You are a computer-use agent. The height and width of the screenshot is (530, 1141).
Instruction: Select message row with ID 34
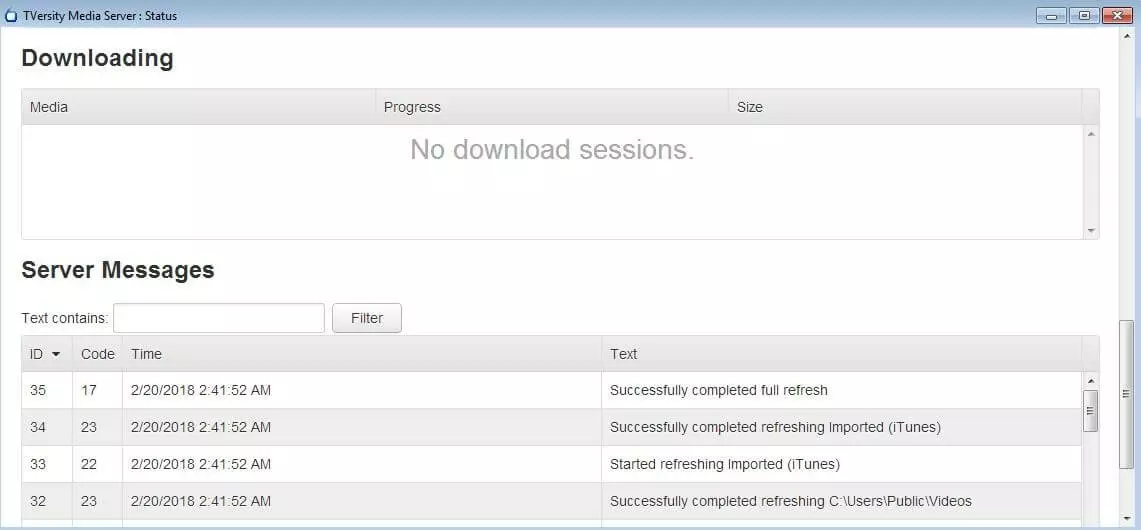coord(552,427)
